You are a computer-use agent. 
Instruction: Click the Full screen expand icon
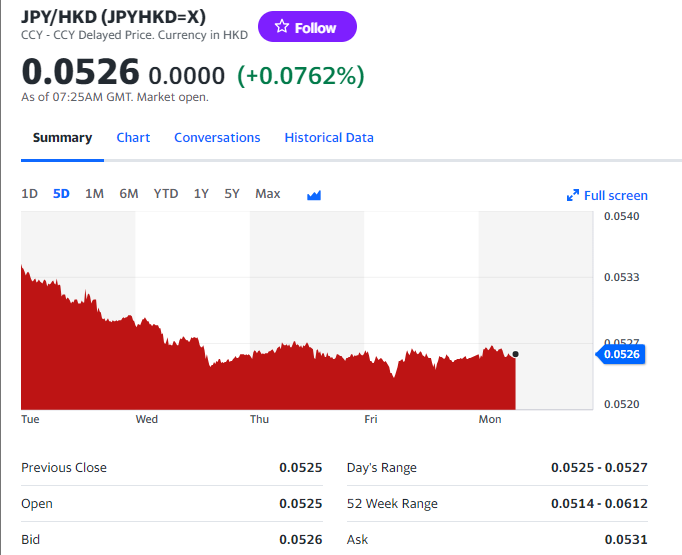[573, 196]
